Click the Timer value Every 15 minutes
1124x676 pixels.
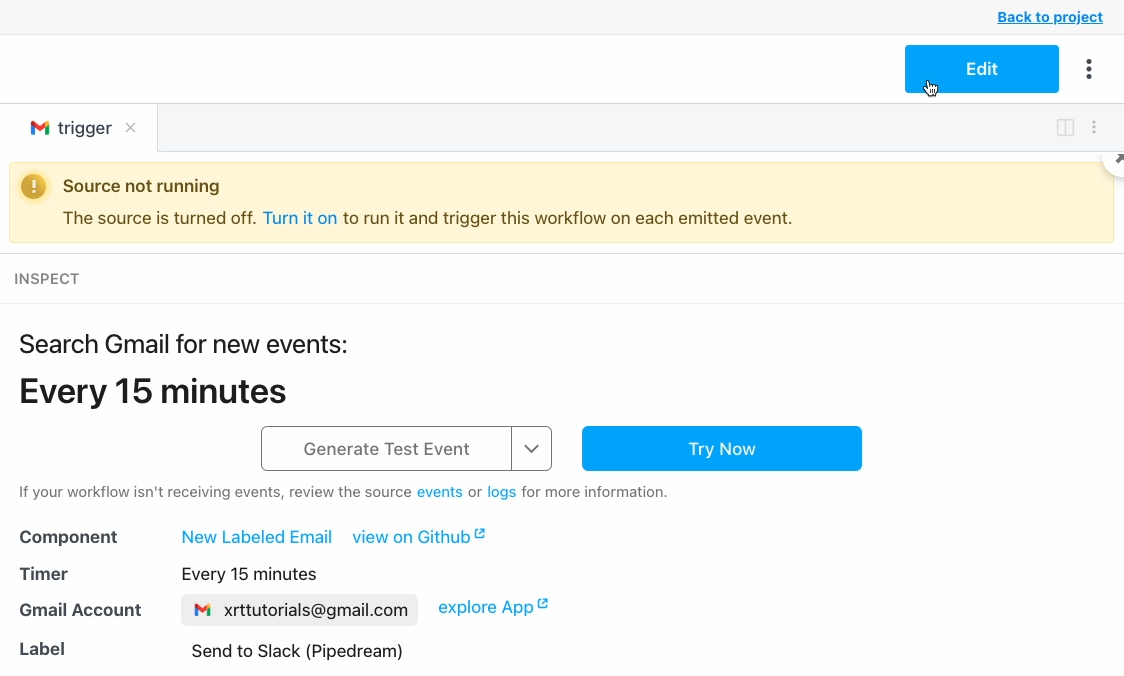[x=249, y=574]
